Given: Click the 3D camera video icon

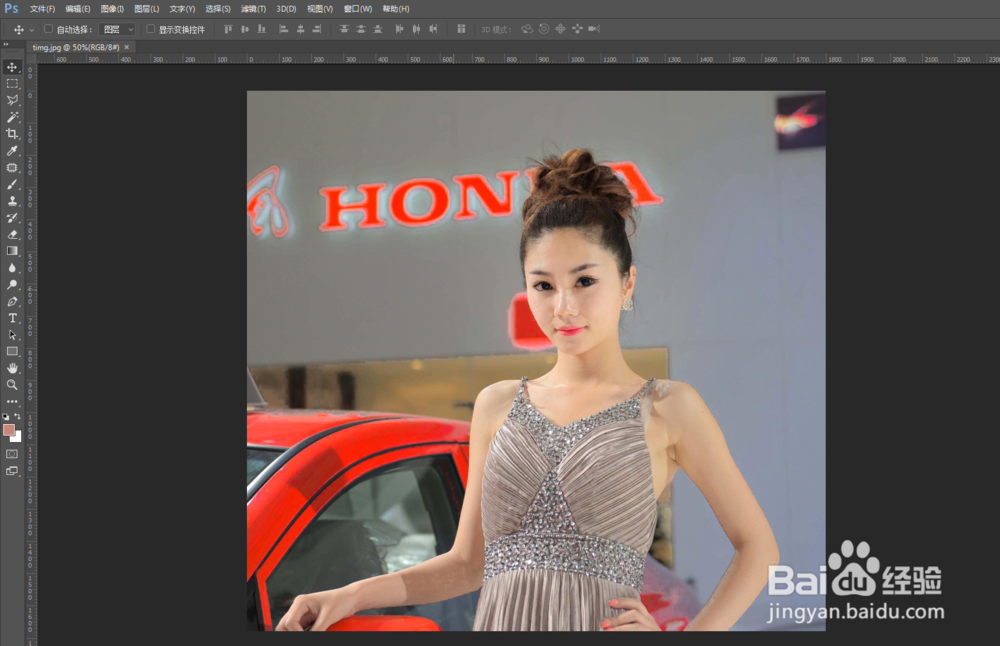Looking at the screenshot, I should click(594, 29).
